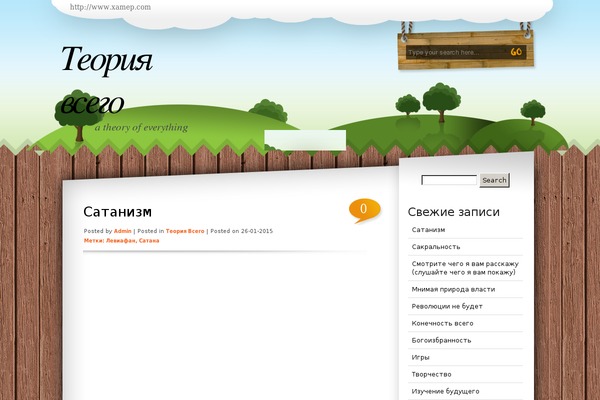Open the Сакральность recent post
The width and height of the screenshot is (600, 400).
[x=436, y=247]
